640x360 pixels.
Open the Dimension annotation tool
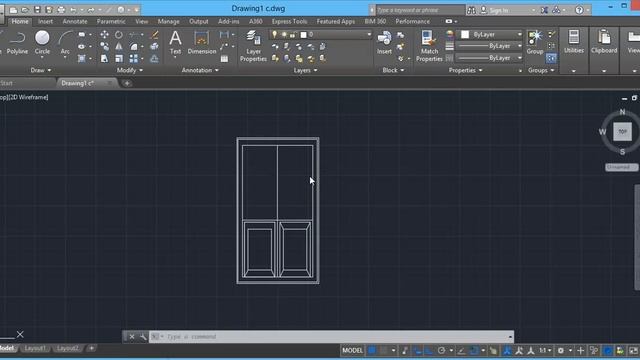point(202,42)
